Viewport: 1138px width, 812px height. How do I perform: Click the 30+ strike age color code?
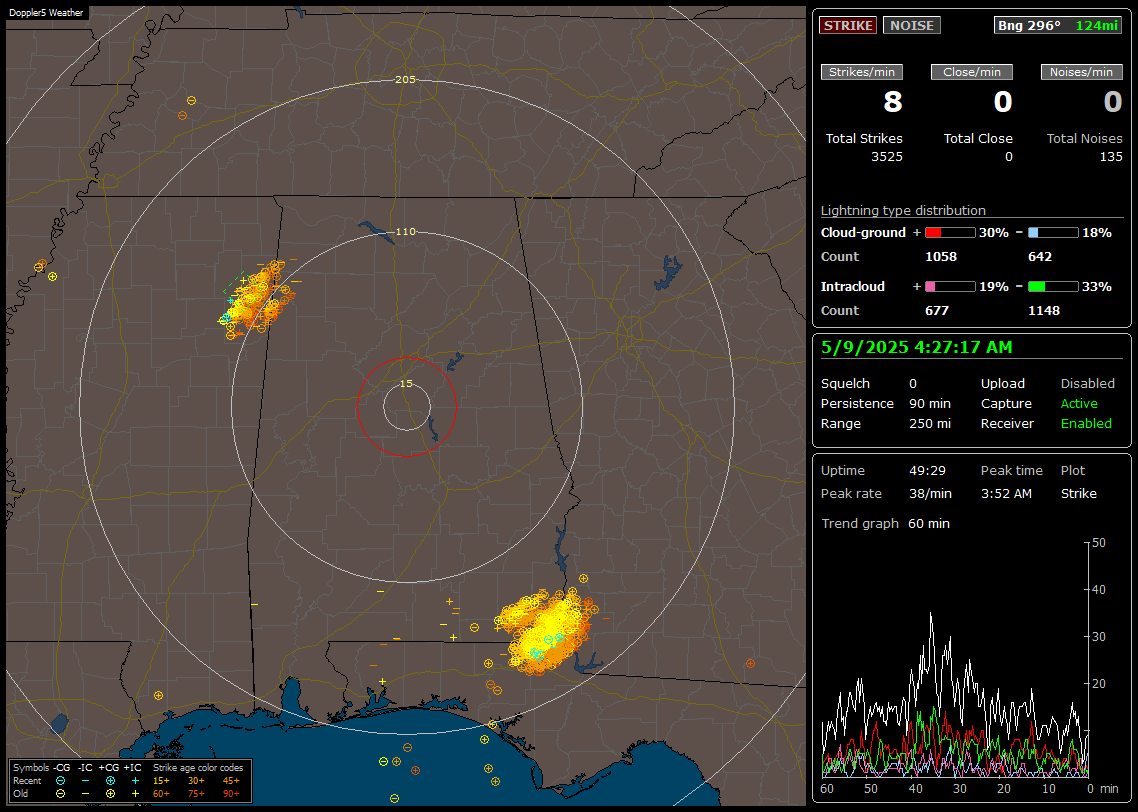(x=196, y=781)
